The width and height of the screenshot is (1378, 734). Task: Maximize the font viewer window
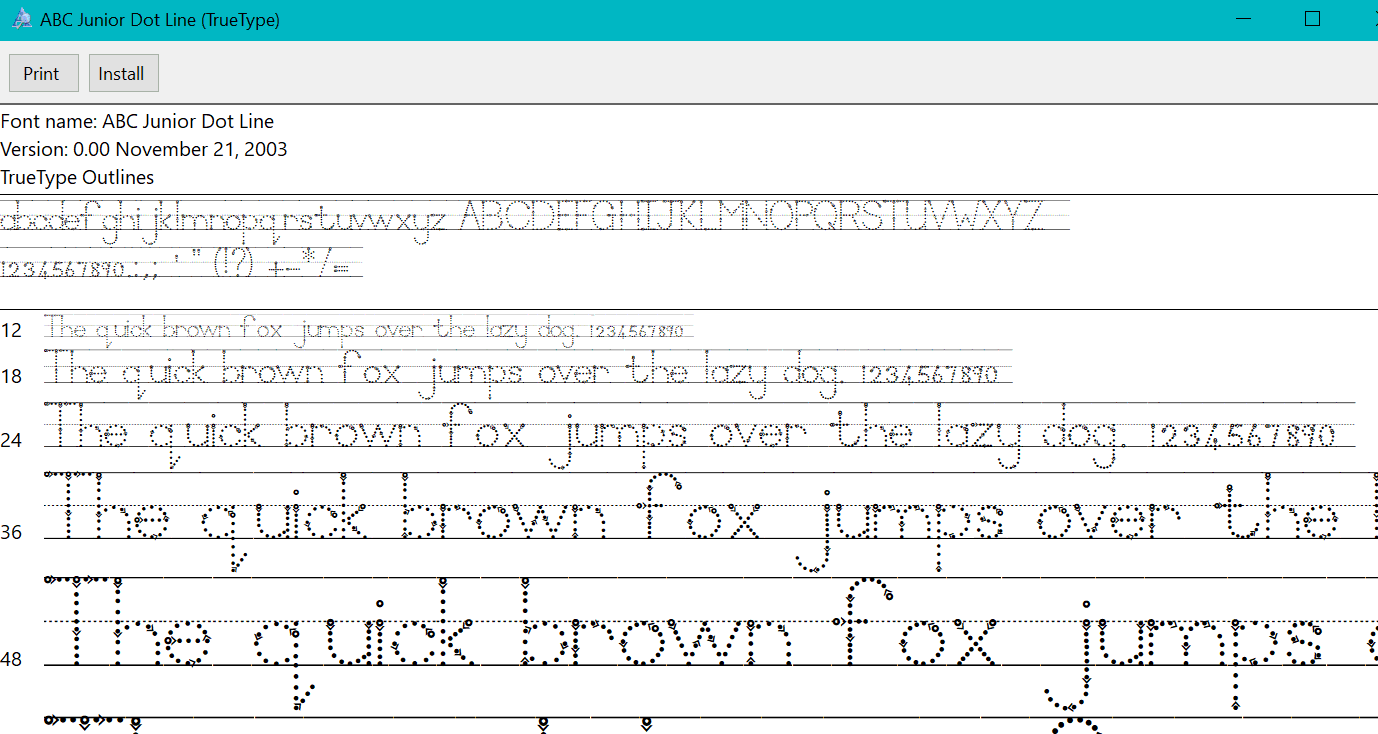[1312, 19]
